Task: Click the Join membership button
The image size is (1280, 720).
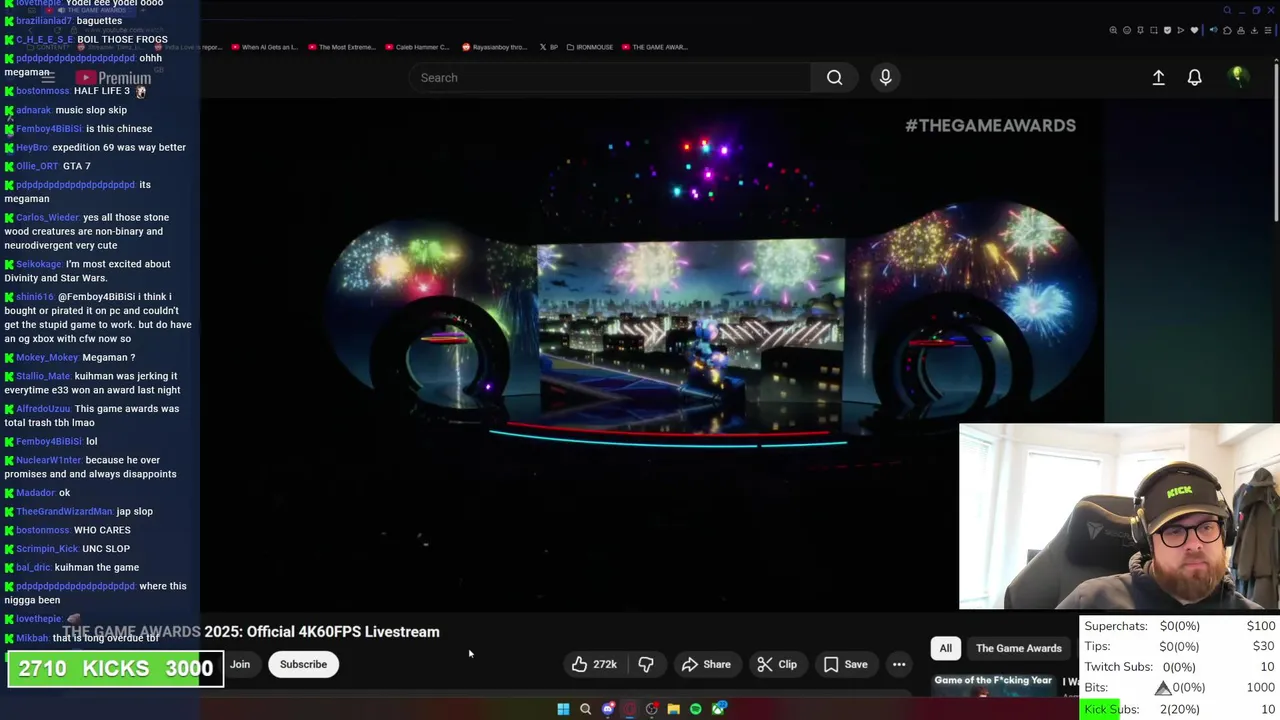Action: pyautogui.click(x=240, y=664)
